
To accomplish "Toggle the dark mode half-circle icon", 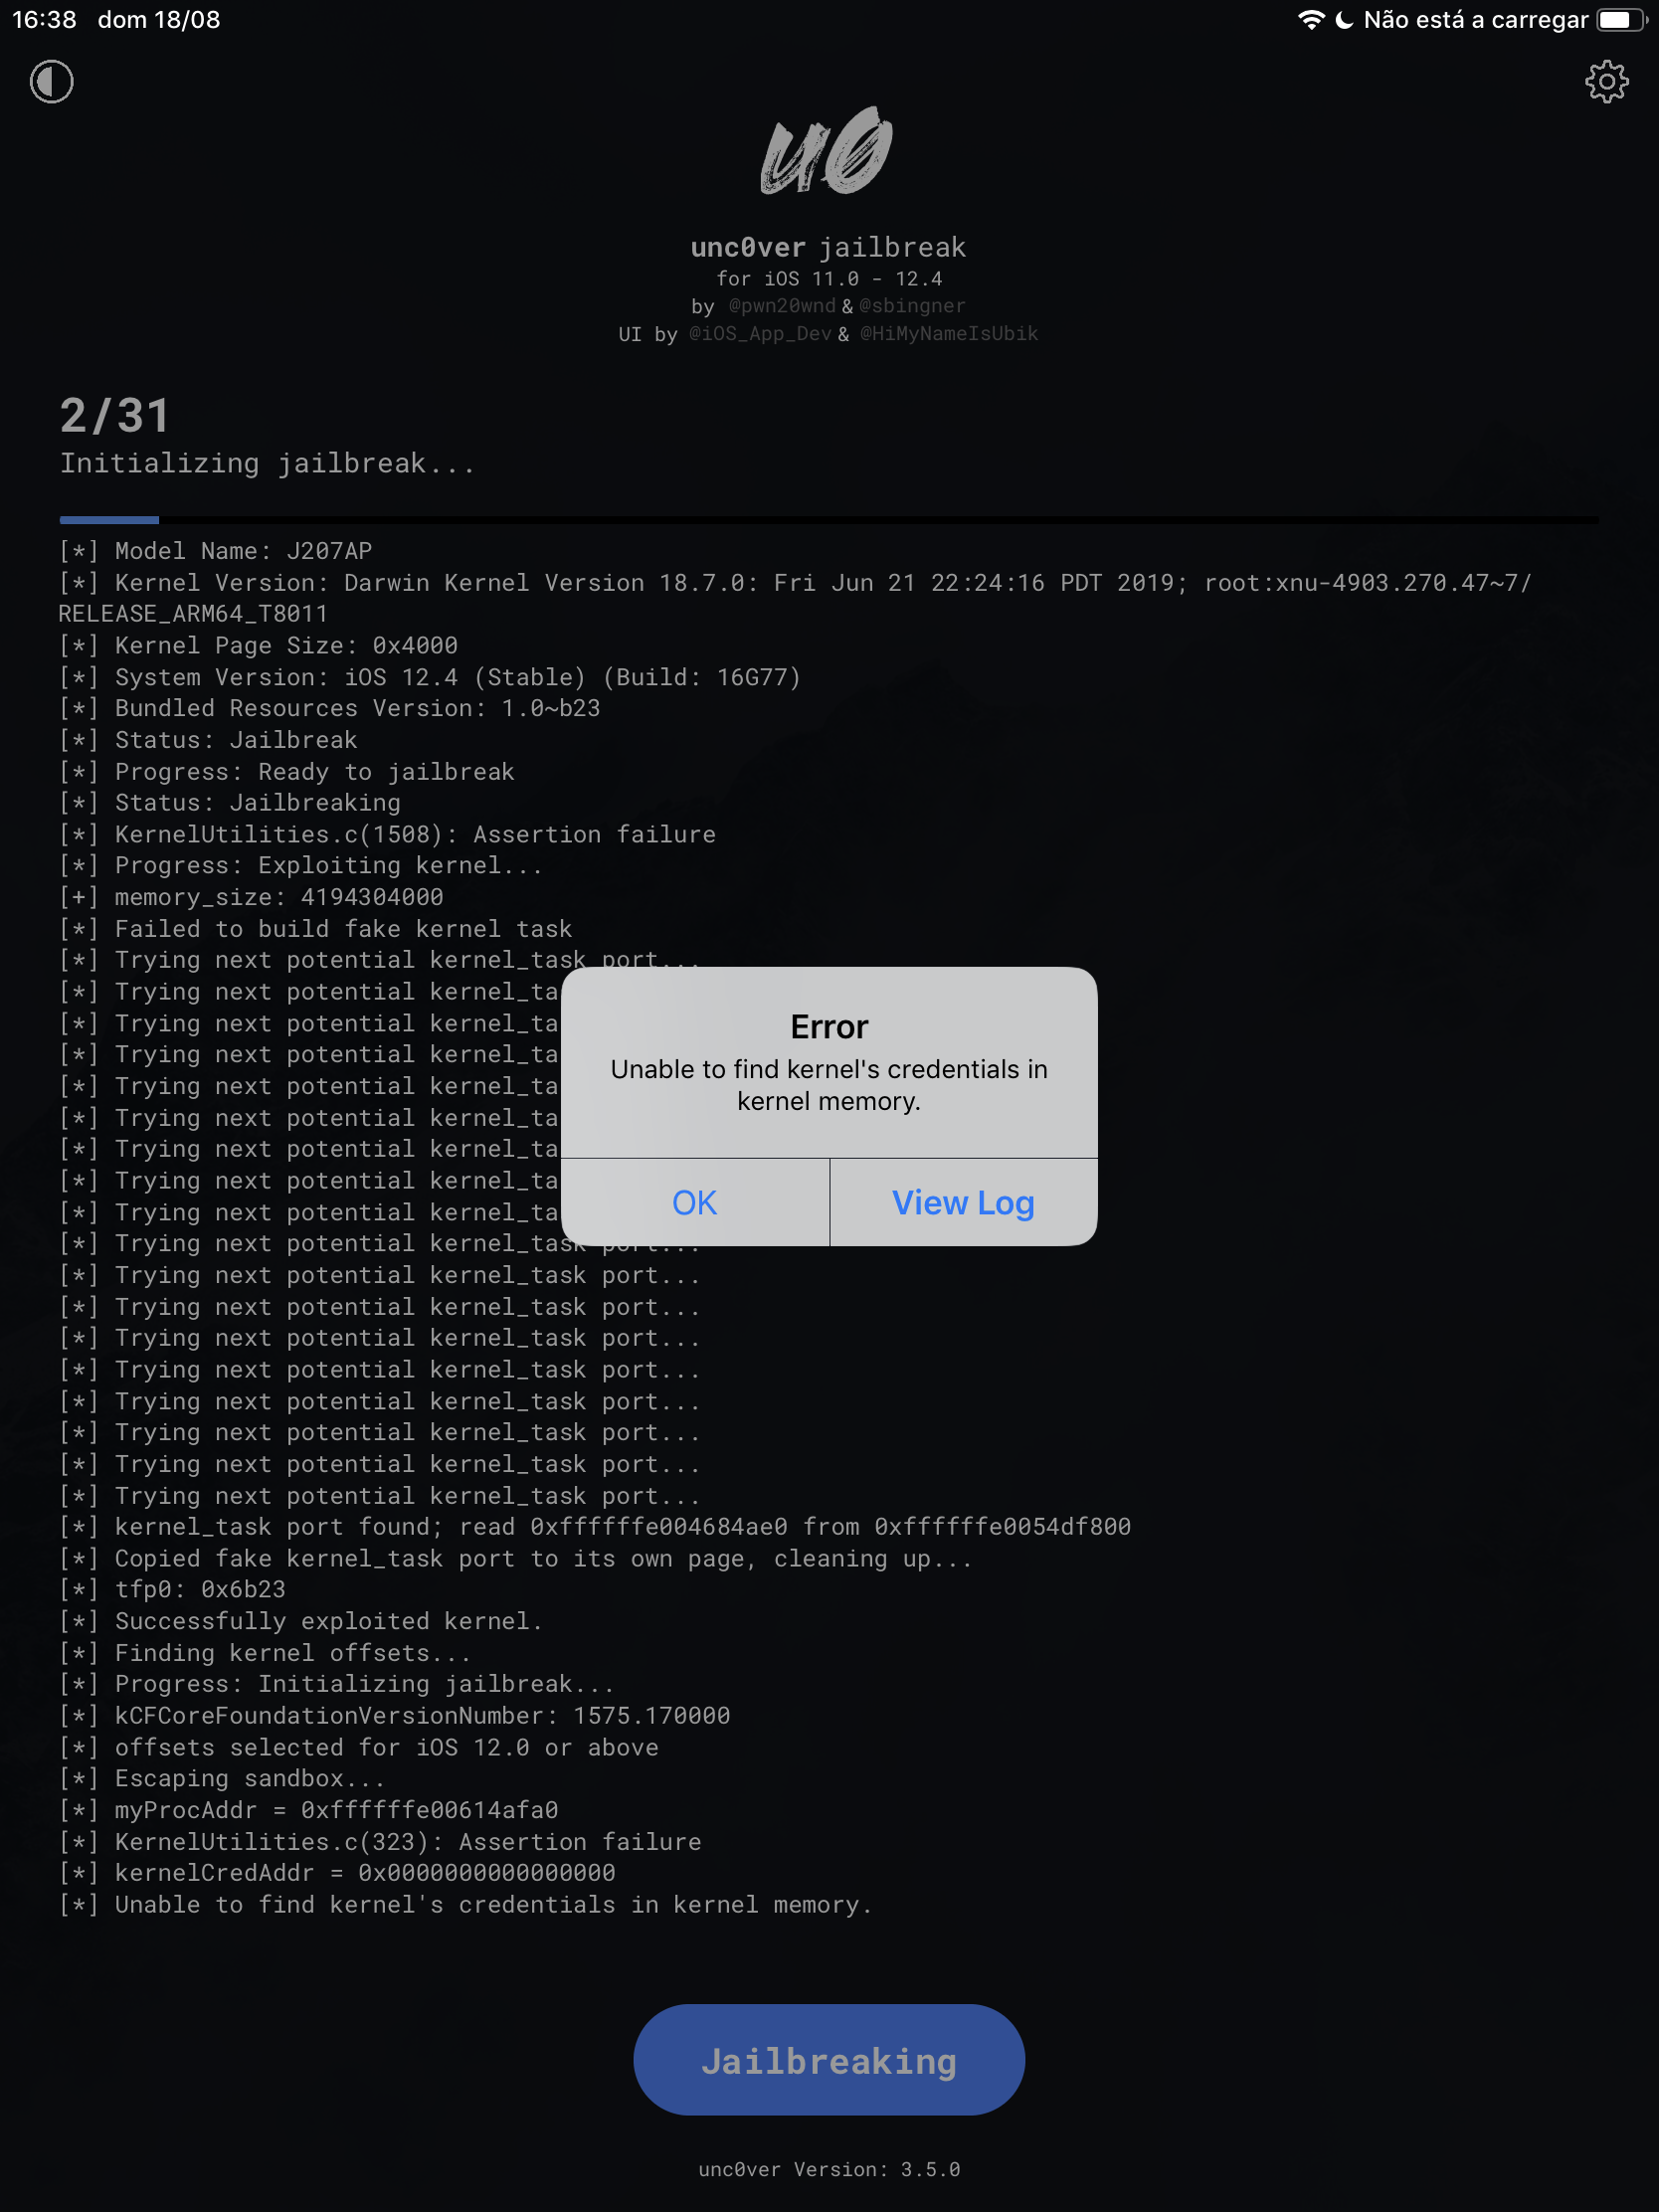I will pos(51,82).
